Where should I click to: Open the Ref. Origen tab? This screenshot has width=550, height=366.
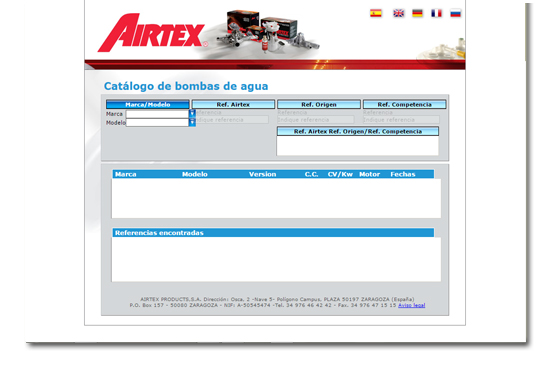point(319,104)
